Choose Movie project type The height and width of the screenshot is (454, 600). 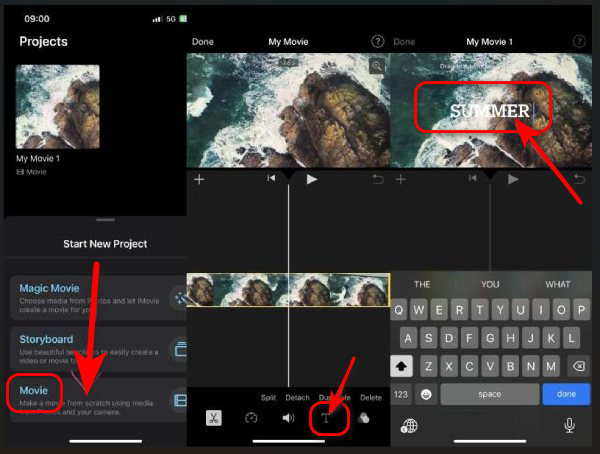pyautogui.click(x=97, y=400)
